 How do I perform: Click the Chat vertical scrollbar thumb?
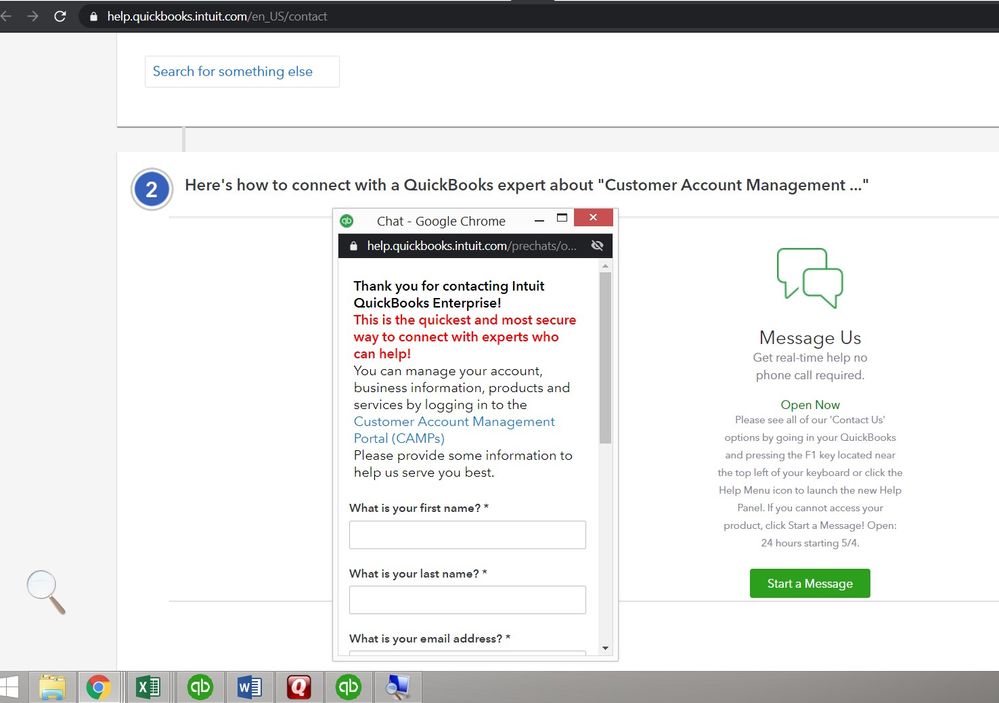coord(605,358)
